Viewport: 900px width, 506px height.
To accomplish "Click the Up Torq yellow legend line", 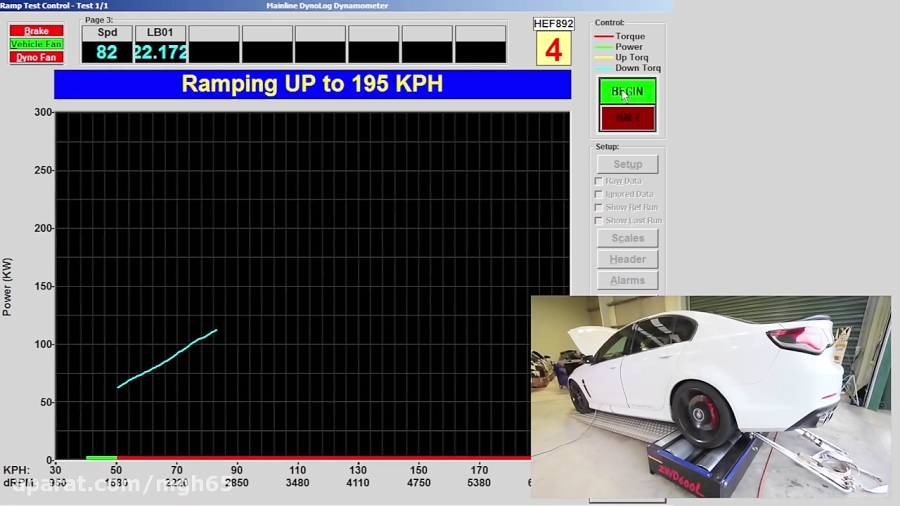I will [604, 57].
